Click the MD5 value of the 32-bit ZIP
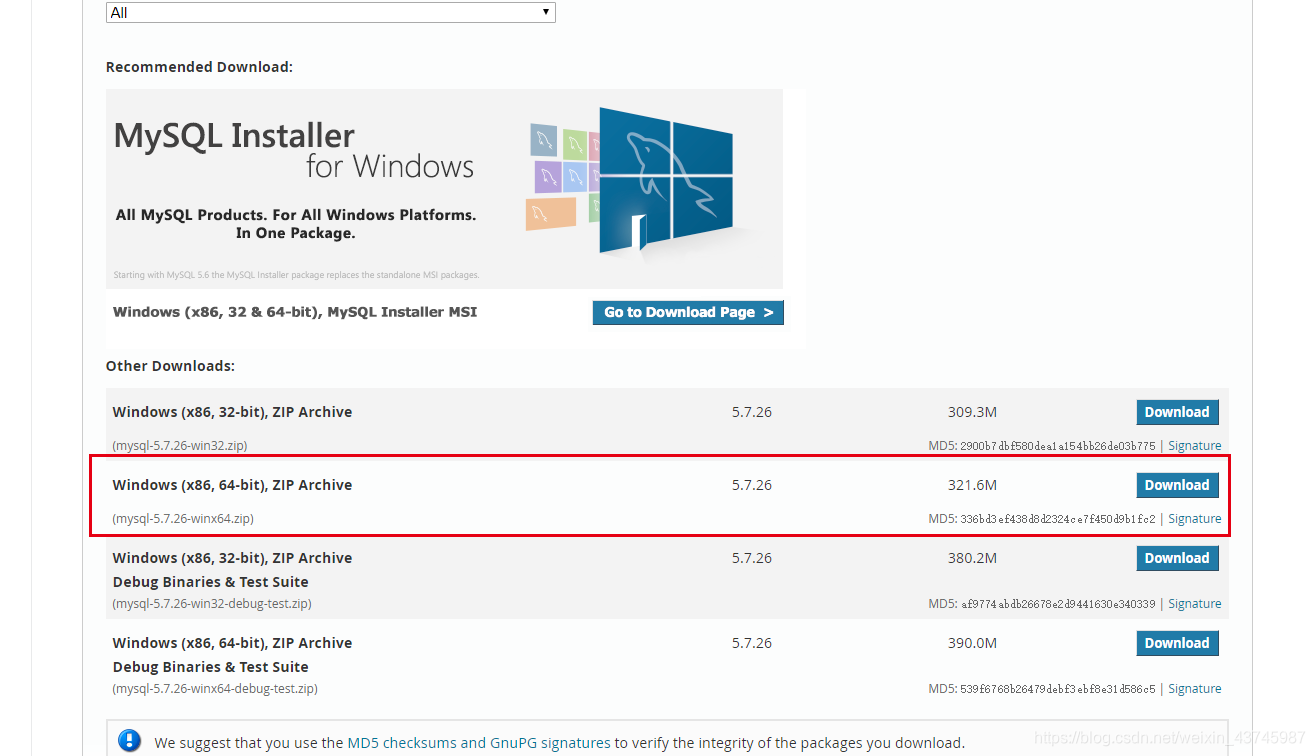This screenshot has width=1315, height=756. point(1058,446)
